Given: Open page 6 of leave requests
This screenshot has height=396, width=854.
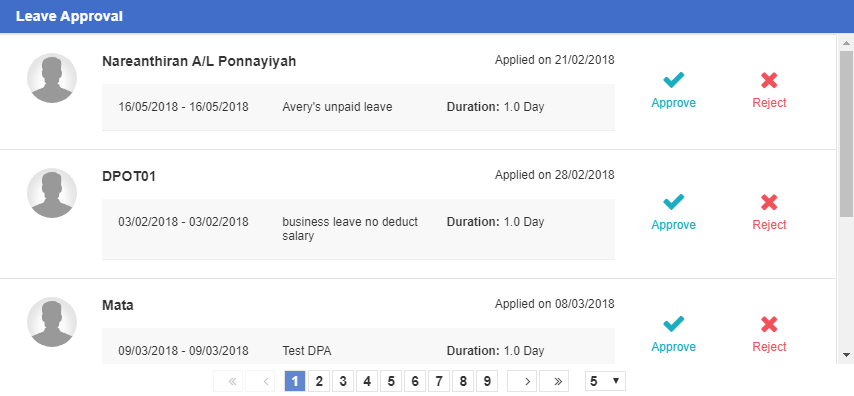Looking at the screenshot, I should (x=414, y=381).
